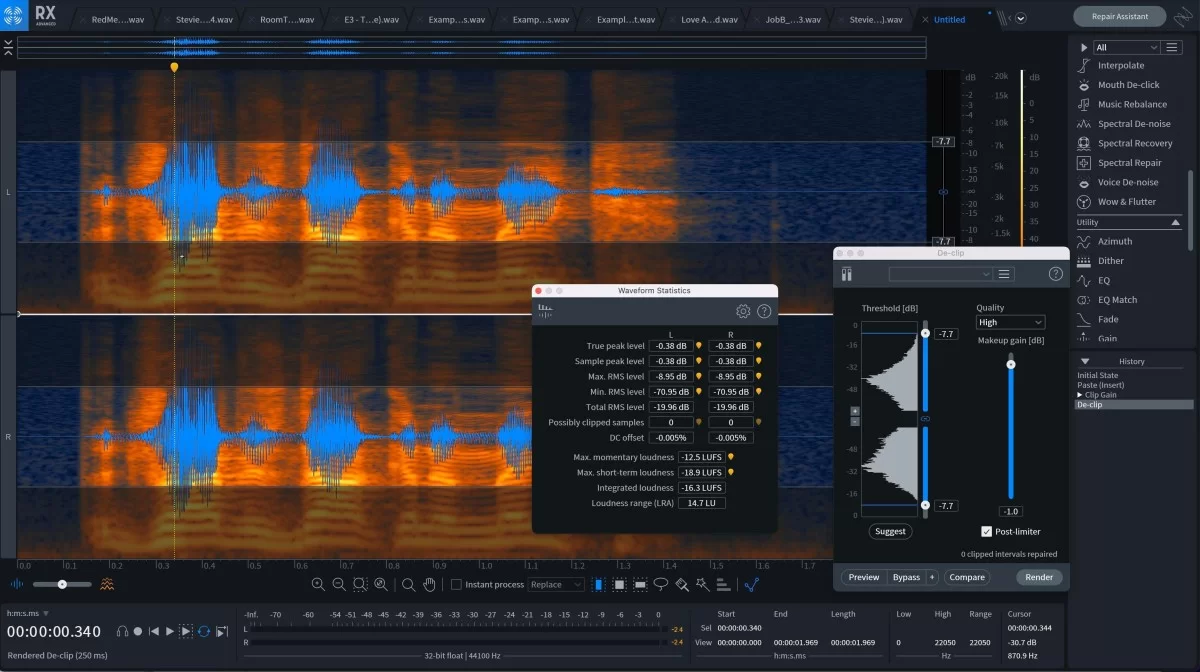Viewport: 1200px width, 672px height.
Task: Select the grab hand tool
Action: coord(429,585)
